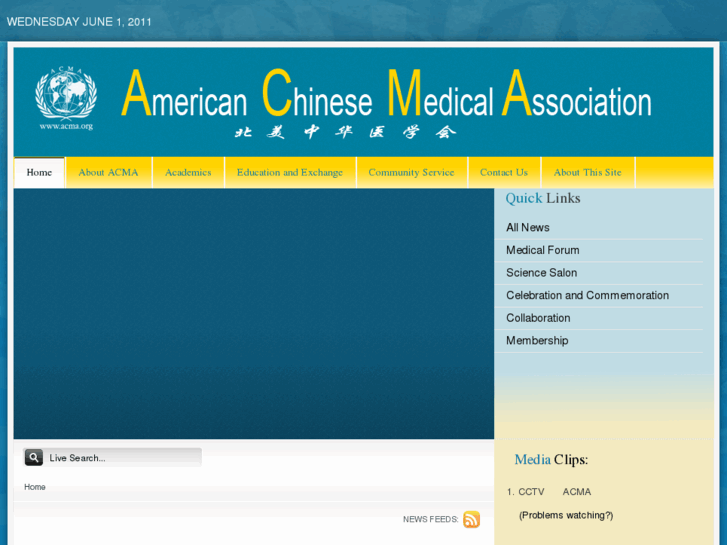
Task: Click the ACMA globe logo
Action: [x=66, y=93]
